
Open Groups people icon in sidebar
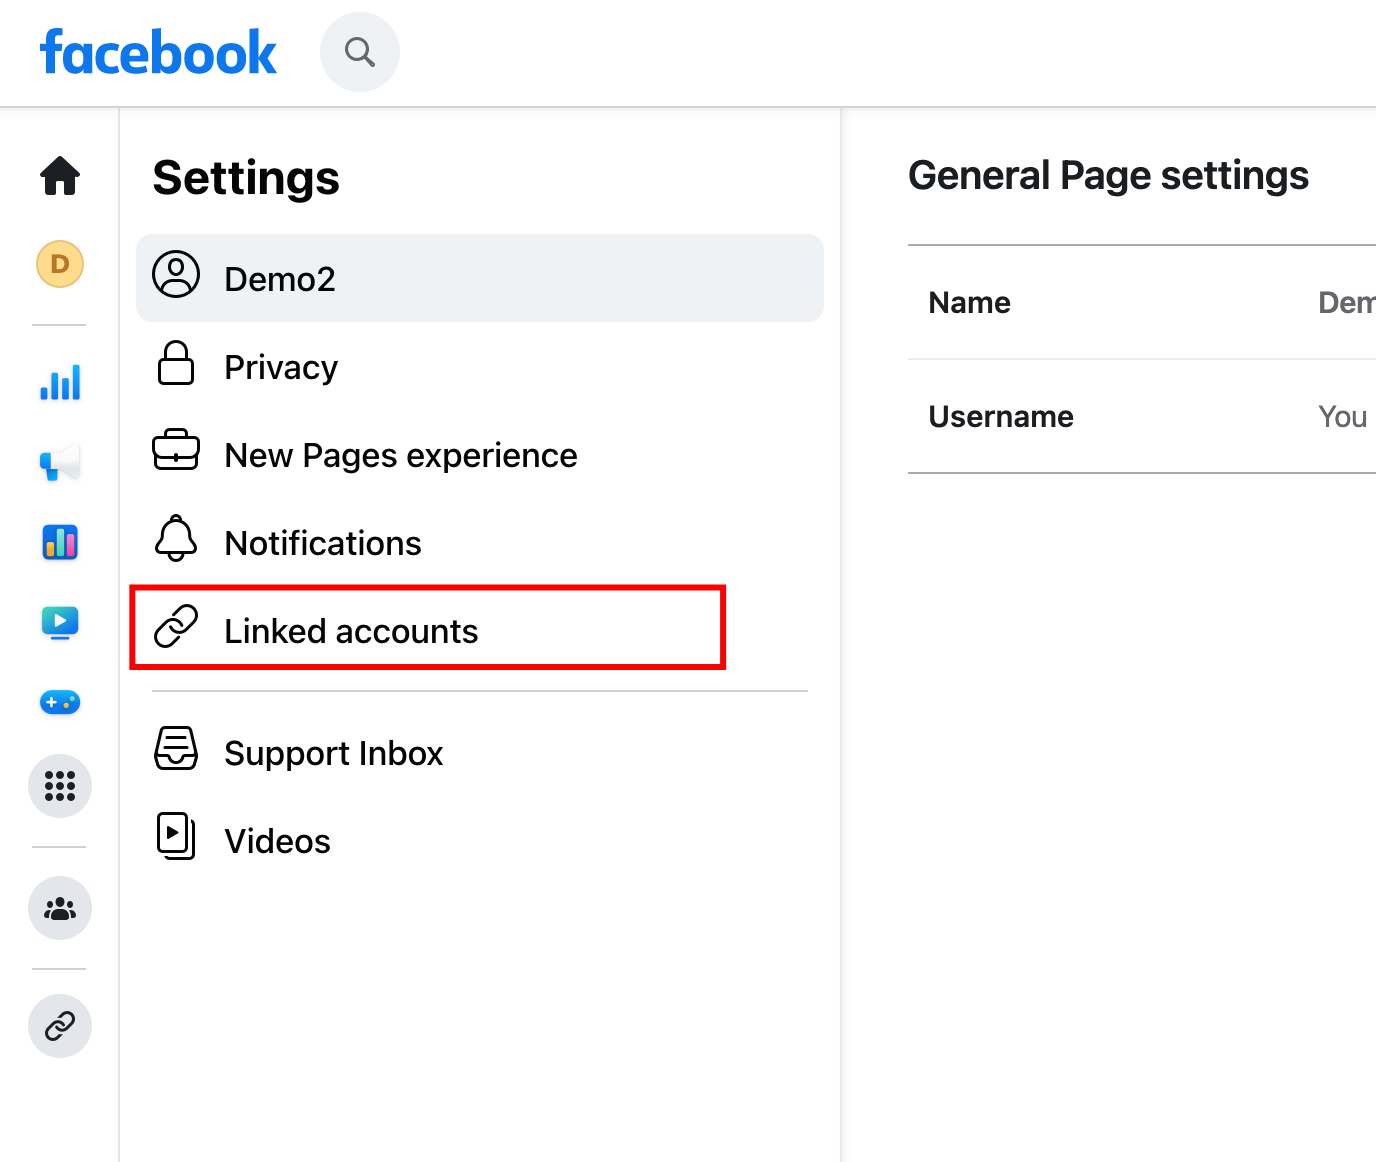(x=60, y=908)
